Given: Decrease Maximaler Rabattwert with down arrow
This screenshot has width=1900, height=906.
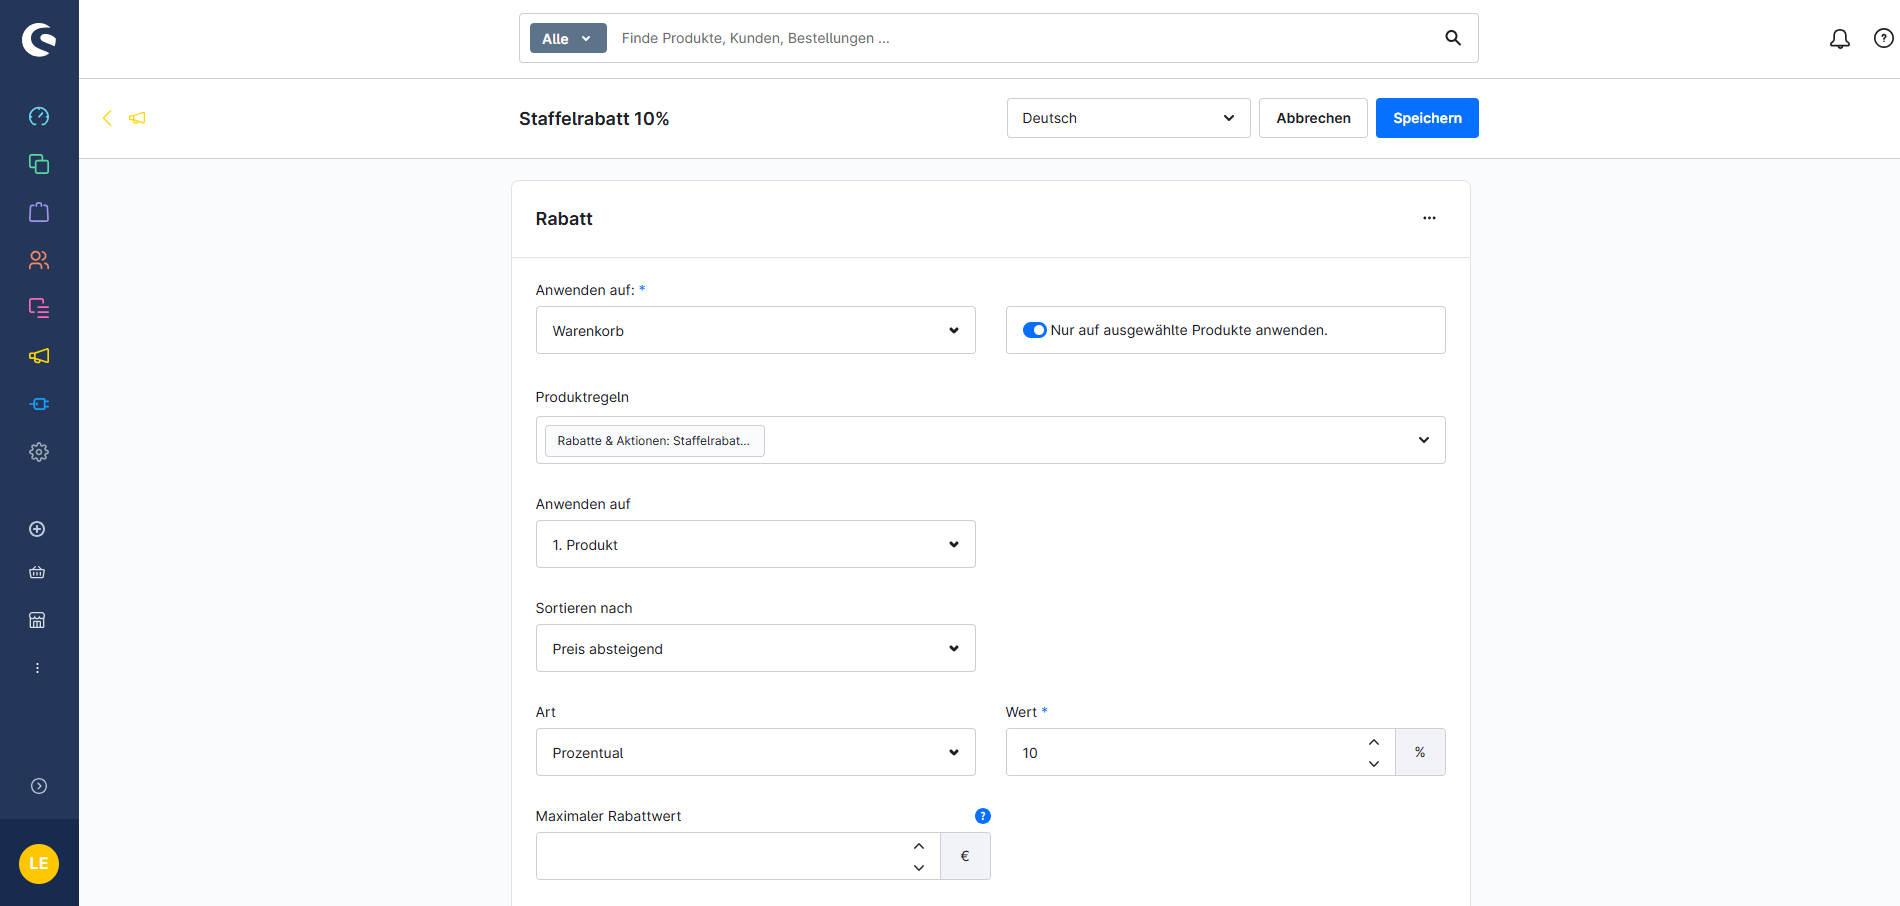Looking at the screenshot, I should [918, 867].
